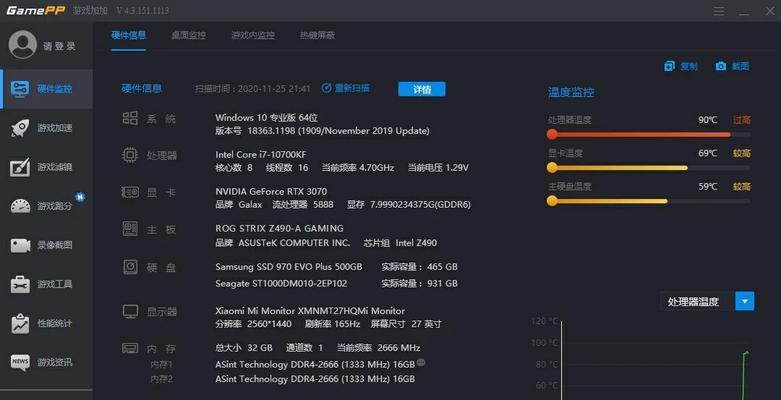Click Windows 10 专业版 64位 text

point(266,118)
